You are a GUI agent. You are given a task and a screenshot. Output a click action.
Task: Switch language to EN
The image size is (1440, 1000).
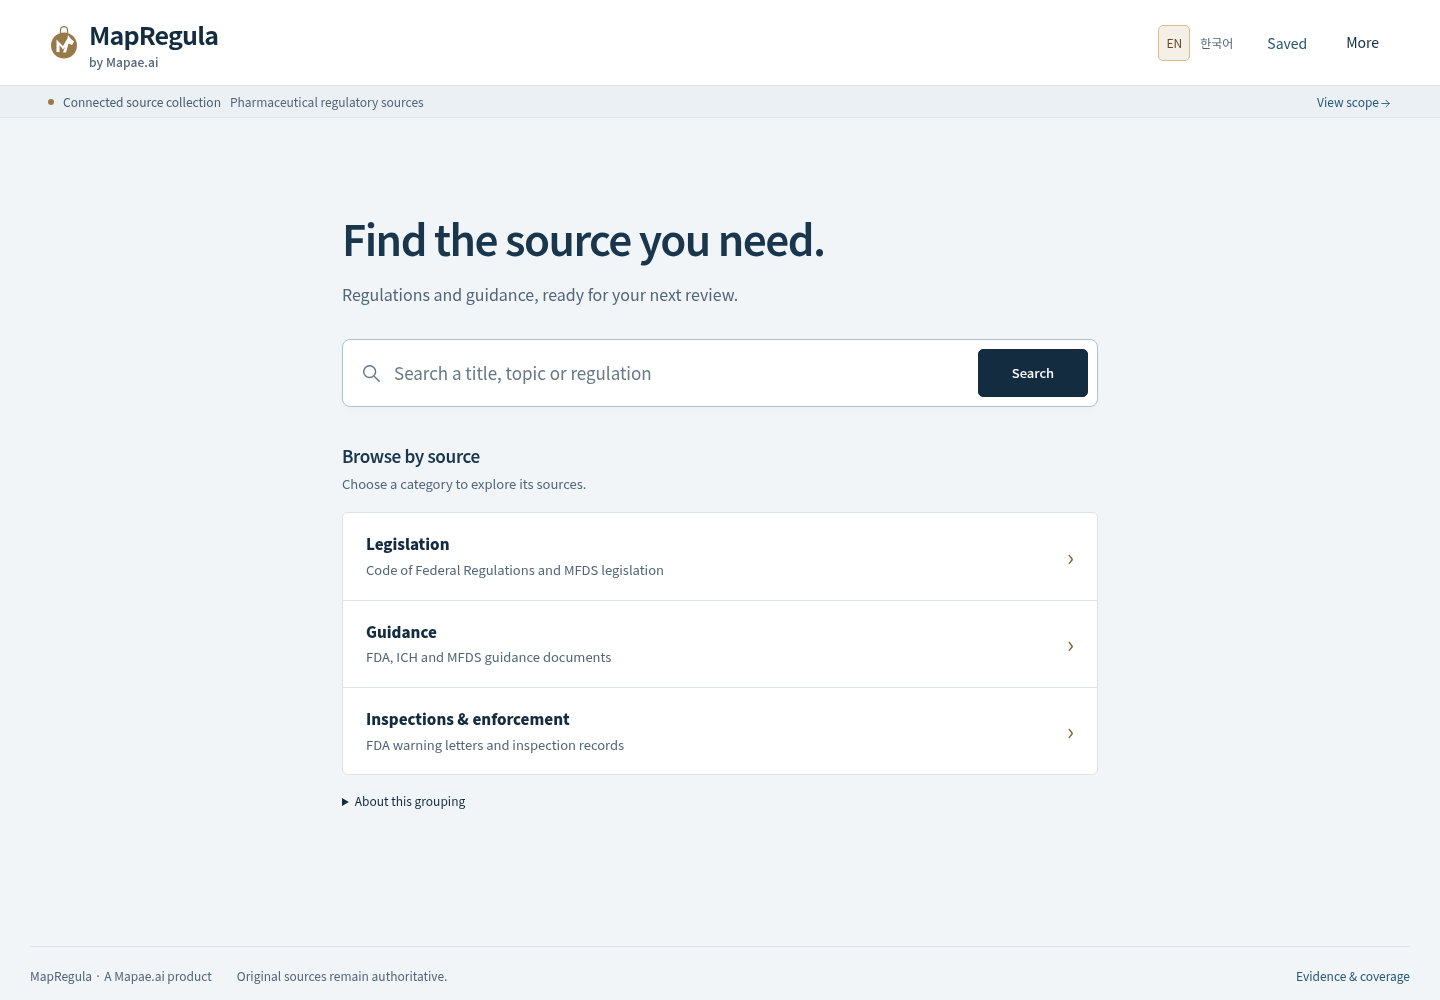point(1174,43)
